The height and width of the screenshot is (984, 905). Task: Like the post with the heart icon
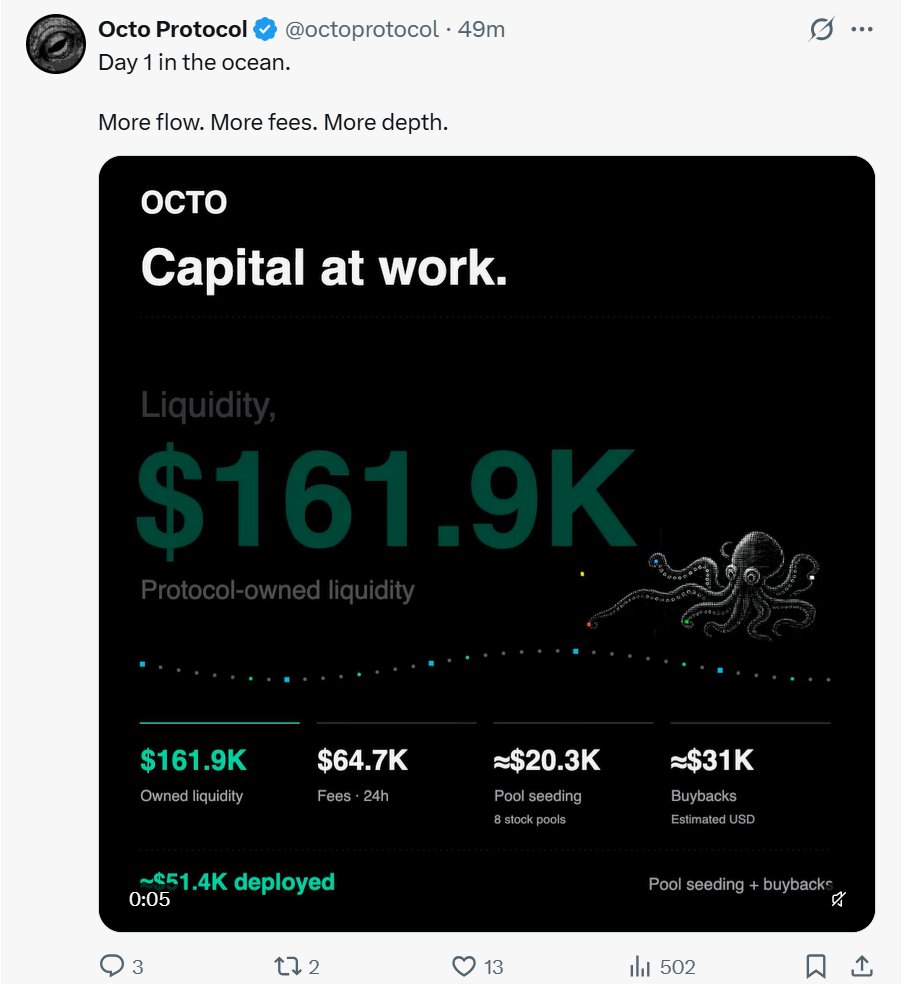464,966
